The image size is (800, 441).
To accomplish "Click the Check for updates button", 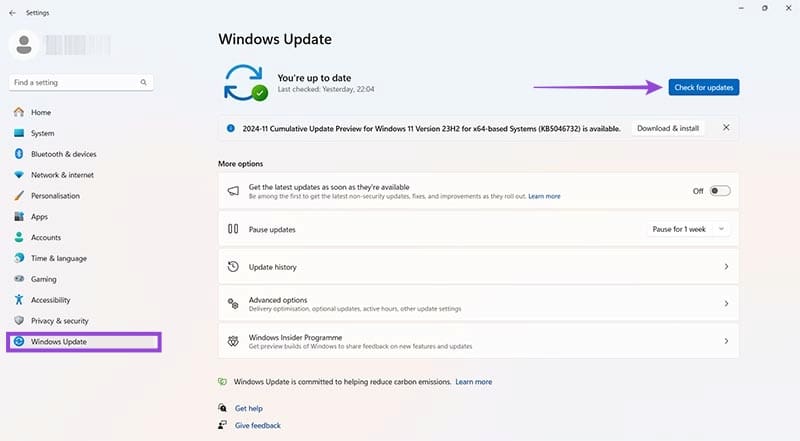I will [704, 88].
